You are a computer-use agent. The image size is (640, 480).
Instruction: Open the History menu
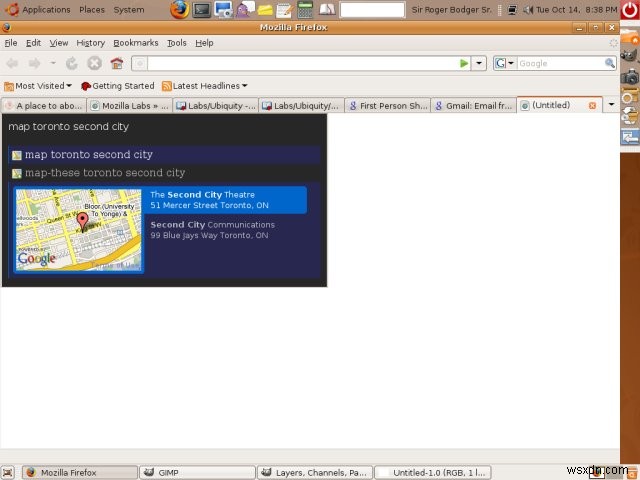(91, 43)
